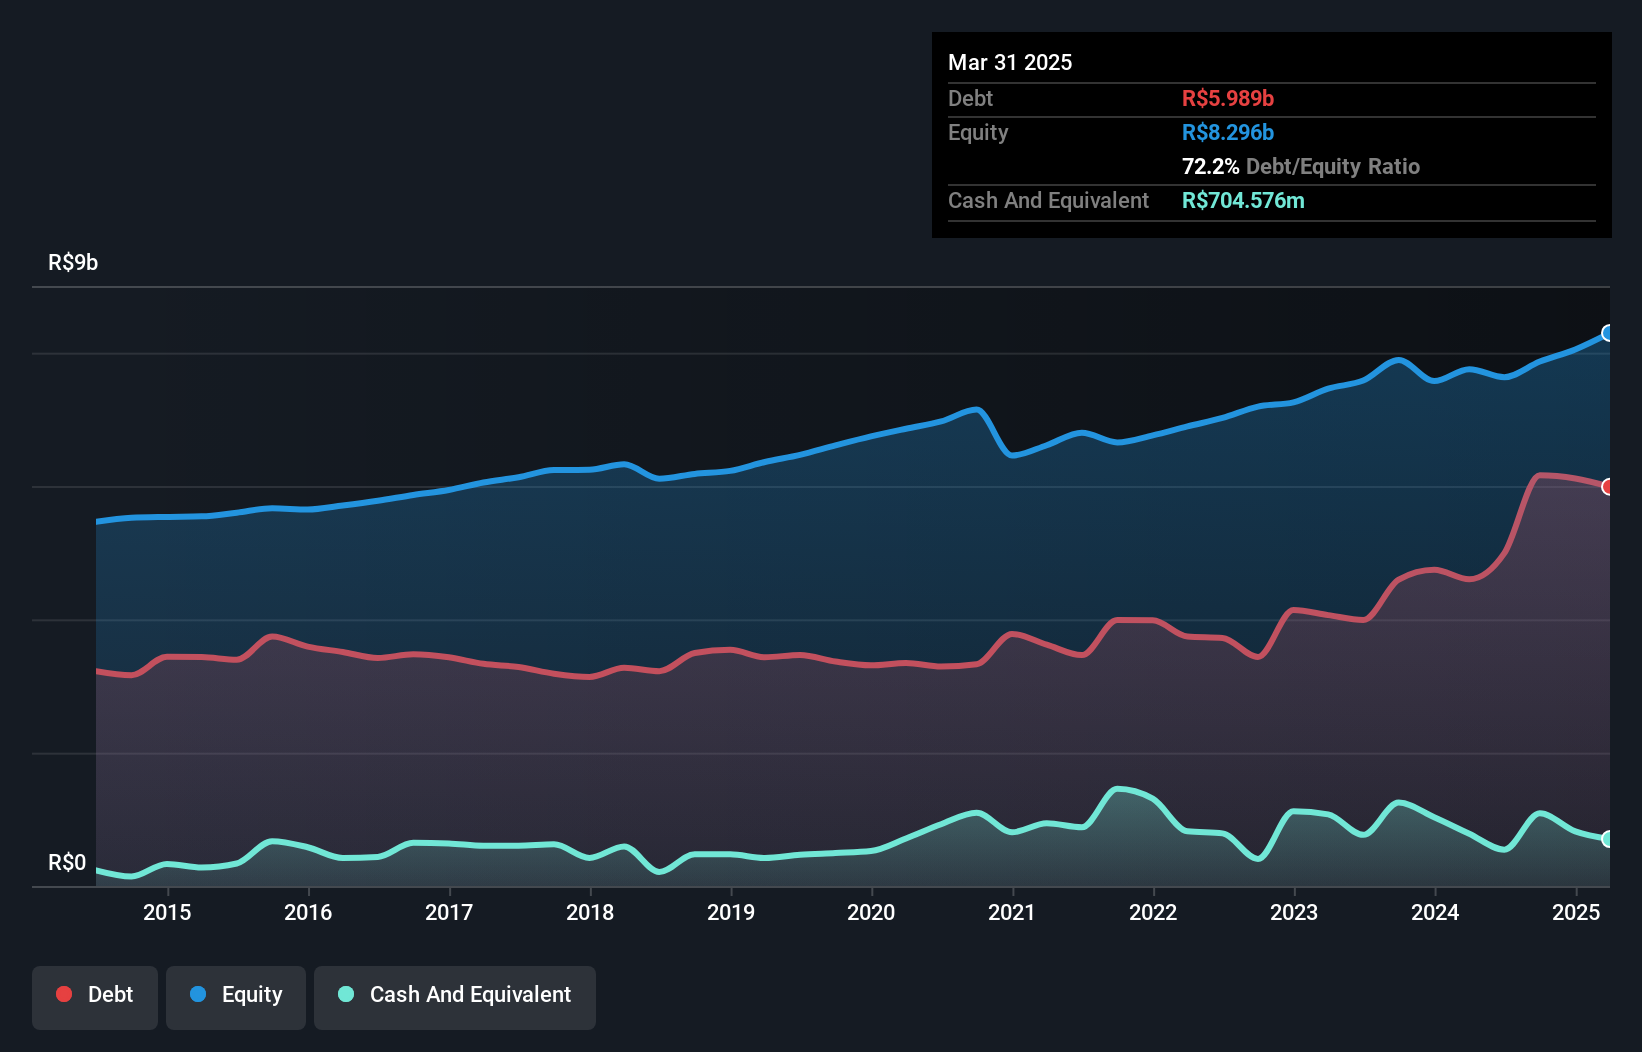This screenshot has height=1052, width=1642.
Task: Click the teal Cash endpoint marker
Action: [1607, 839]
